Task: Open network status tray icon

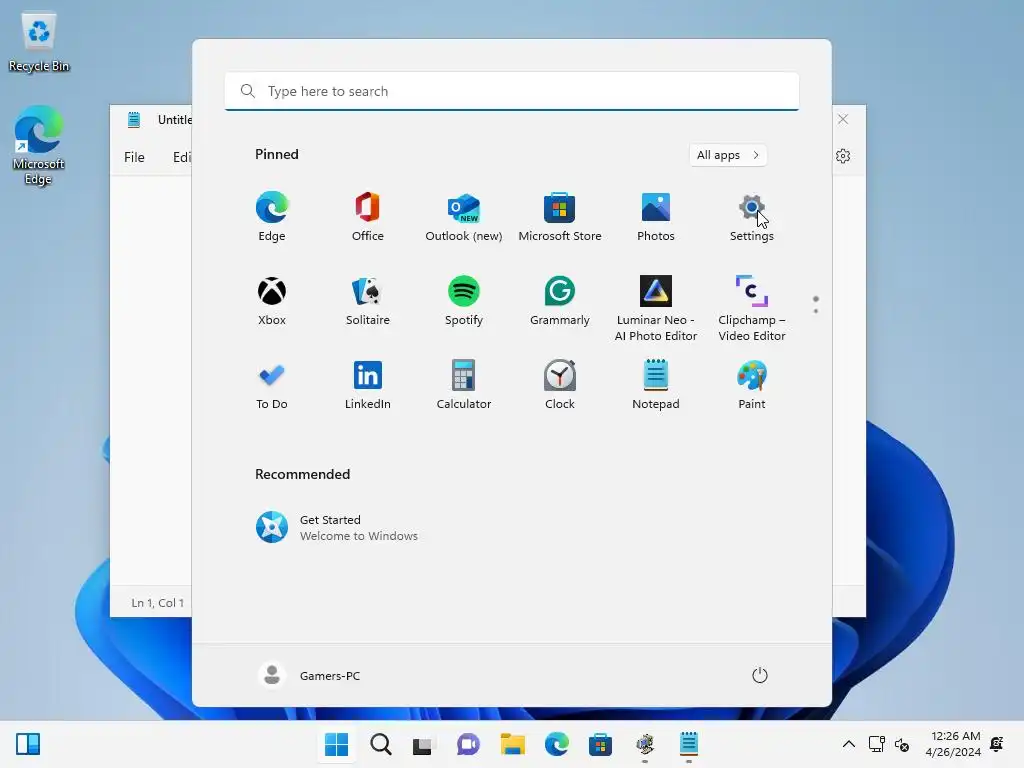Action: 876,744
